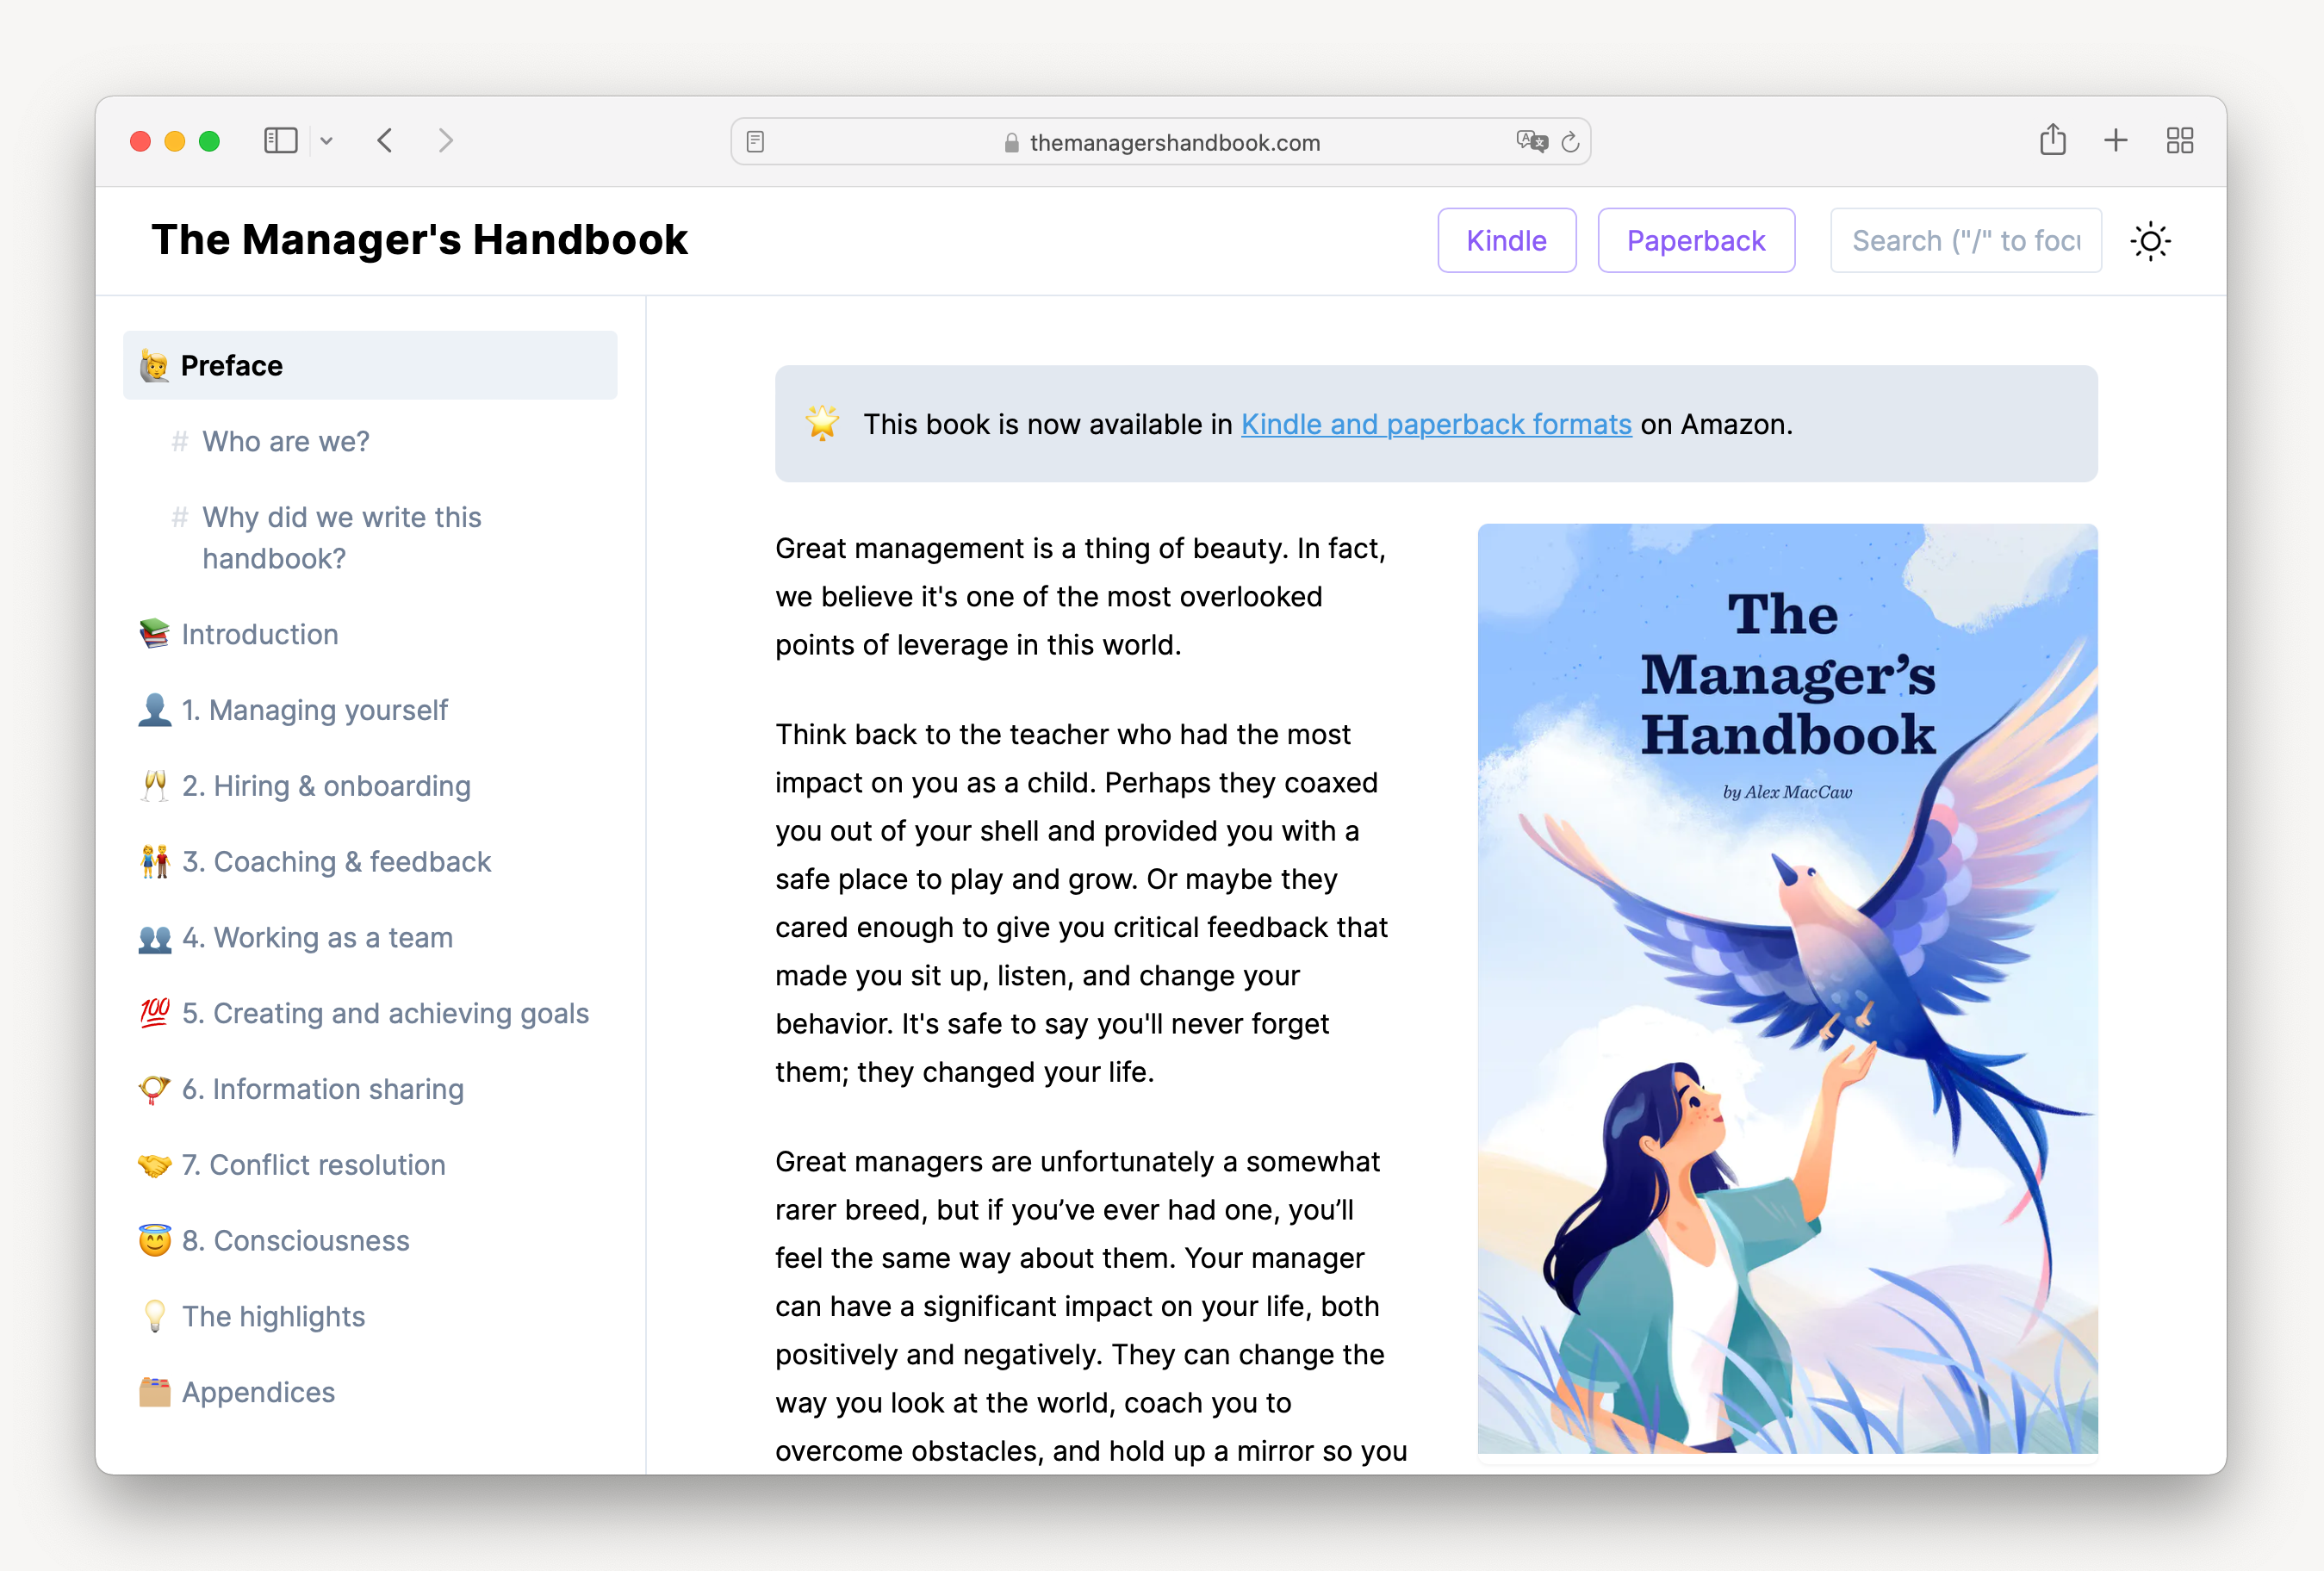The width and height of the screenshot is (2324, 1571).
Task: Follow the Kindle and paperback formats link
Action: click(1436, 424)
